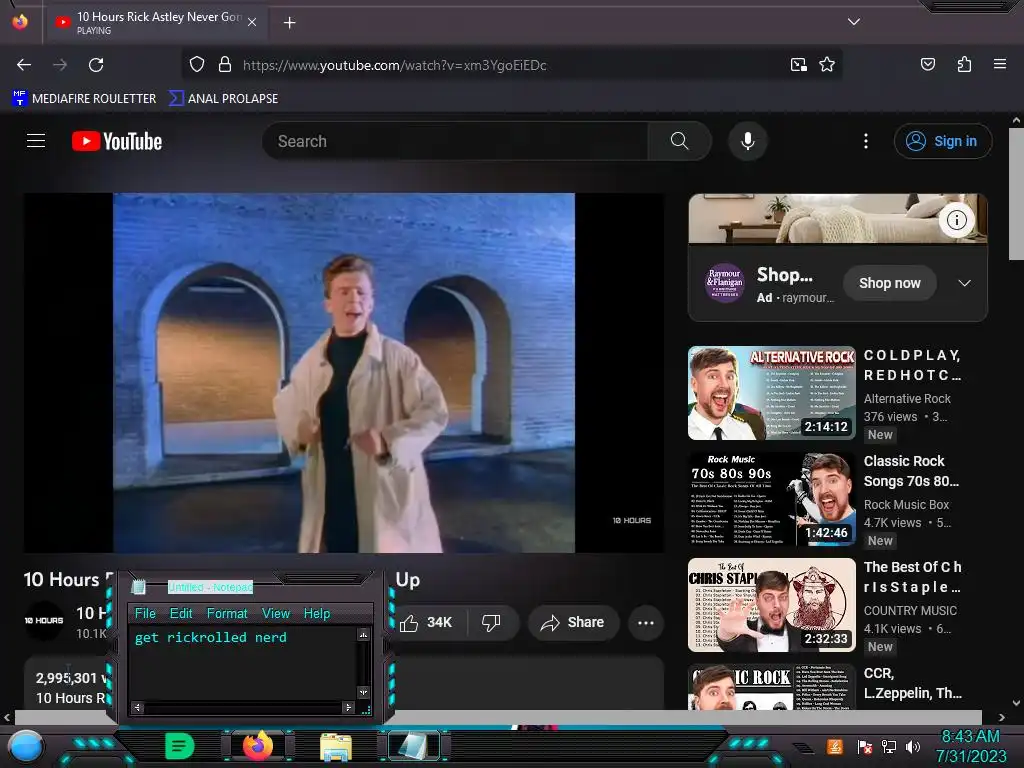Open the Pocket save icon
The image size is (1024, 768).
[x=927, y=64]
